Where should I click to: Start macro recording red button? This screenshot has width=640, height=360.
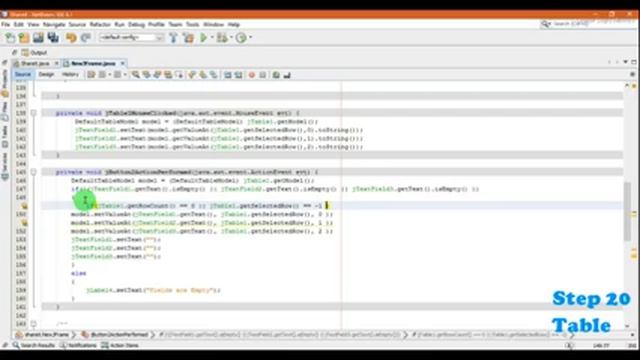[252, 75]
